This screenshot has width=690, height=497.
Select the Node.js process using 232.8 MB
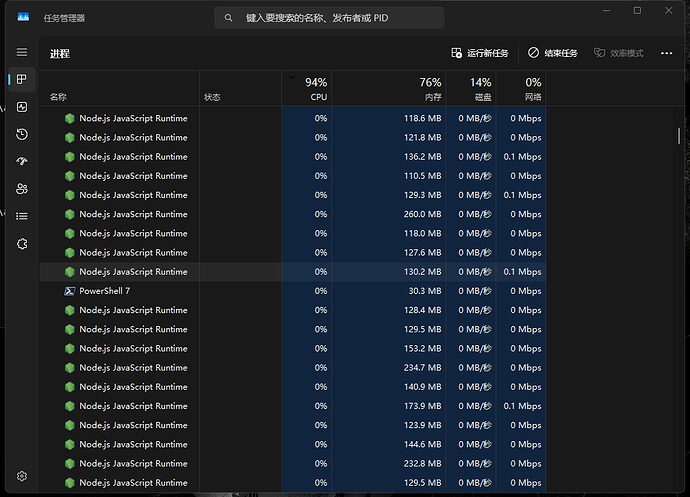293,464
